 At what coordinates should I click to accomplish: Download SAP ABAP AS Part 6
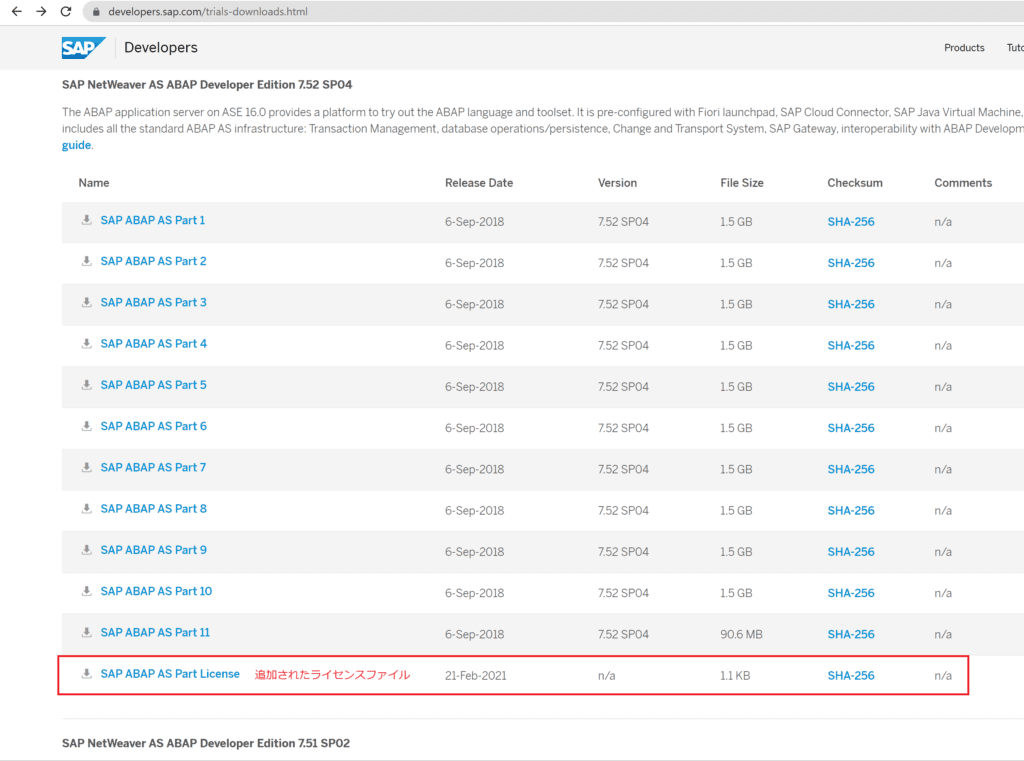click(x=153, y=426)
